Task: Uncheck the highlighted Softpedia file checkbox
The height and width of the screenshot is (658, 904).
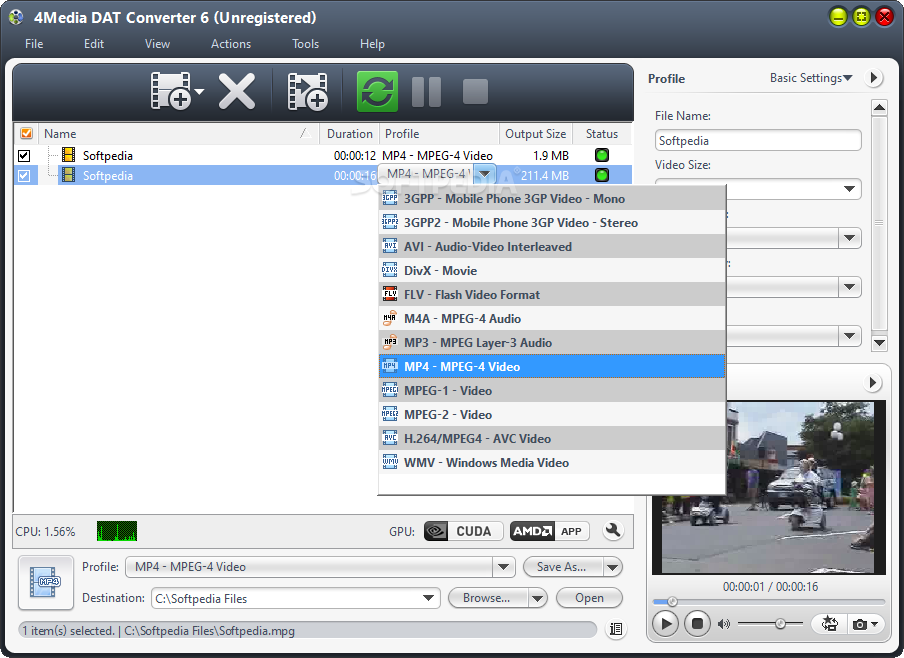Action: pos(24,175)
